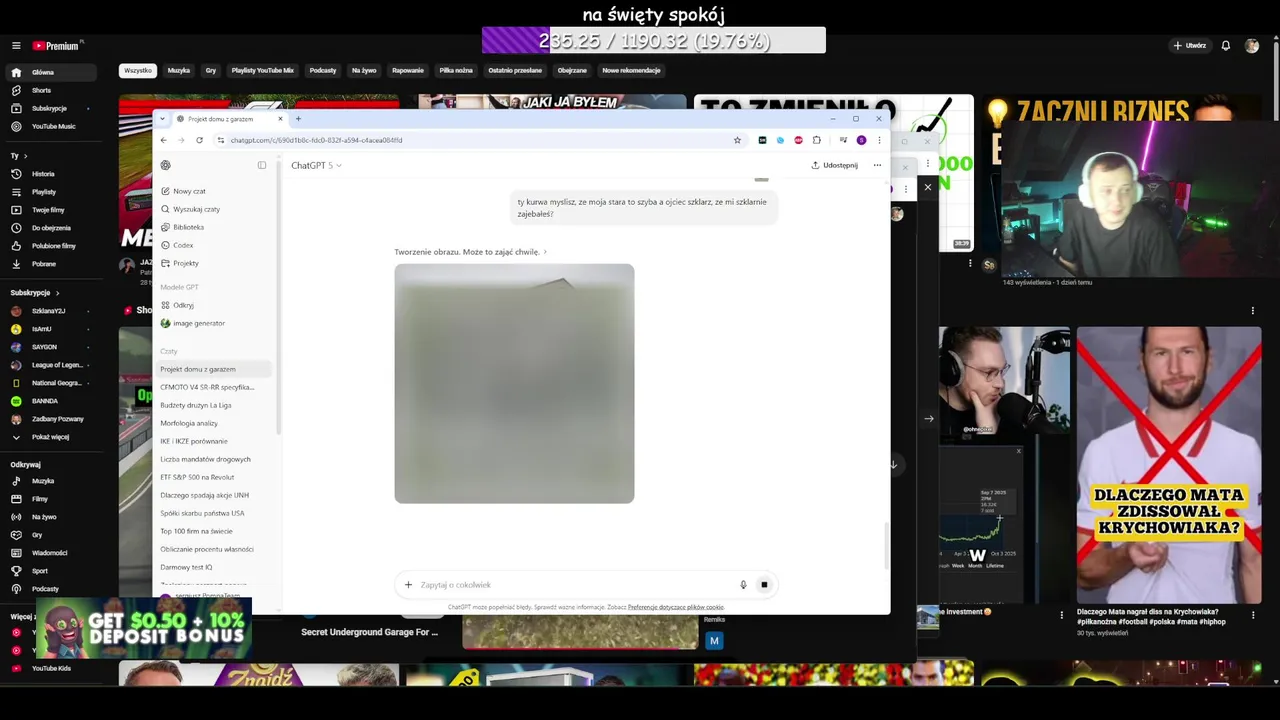Image resolution: width=1280 pixels, height=720 pixels.
Task: Select the Muzyka filter chip
Action: coord(179,70)
